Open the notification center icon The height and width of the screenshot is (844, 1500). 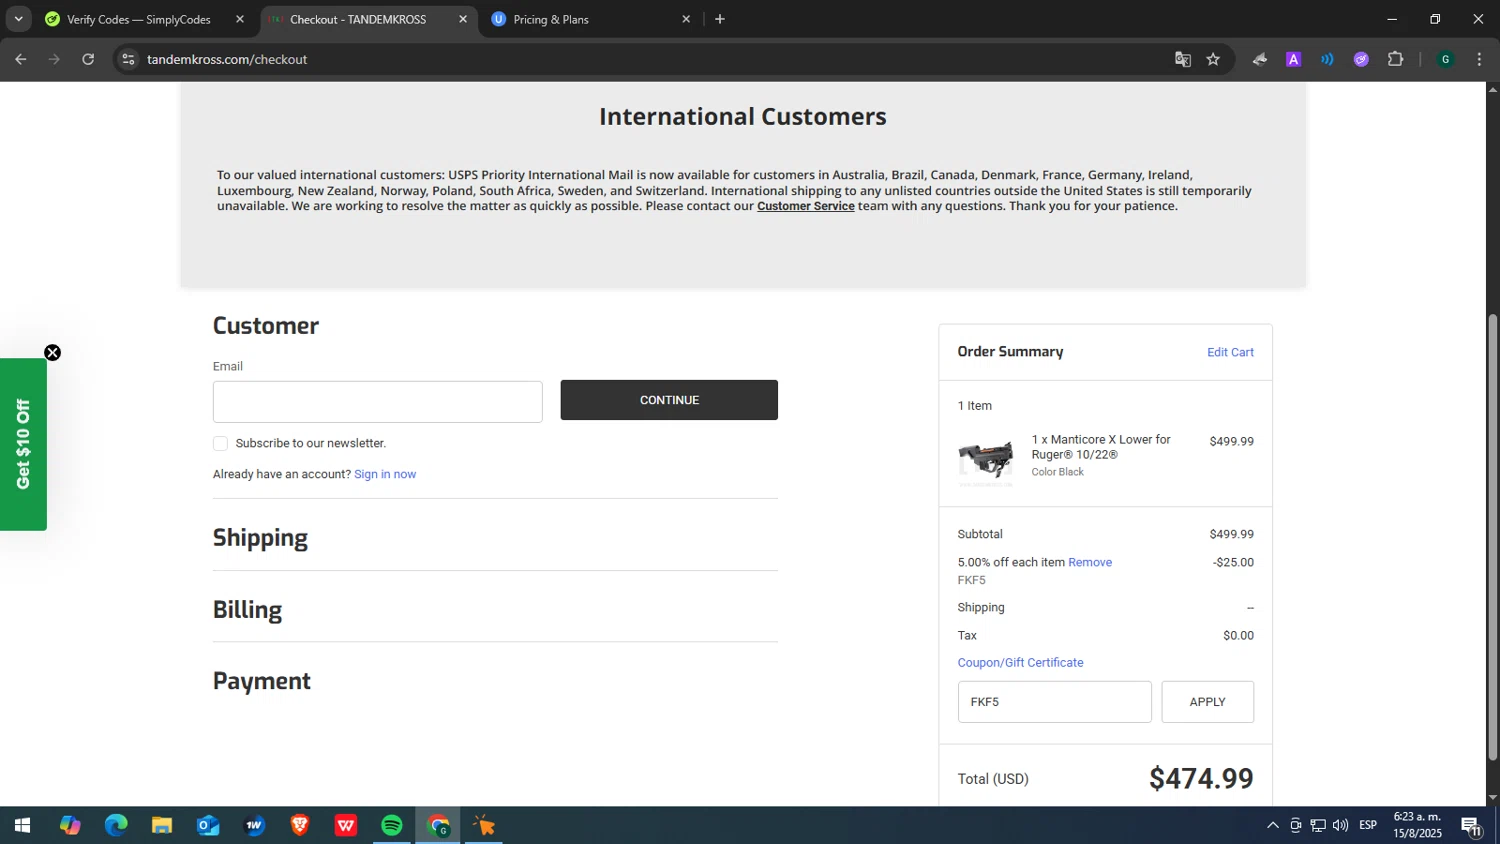click(x=1472, y=825)
